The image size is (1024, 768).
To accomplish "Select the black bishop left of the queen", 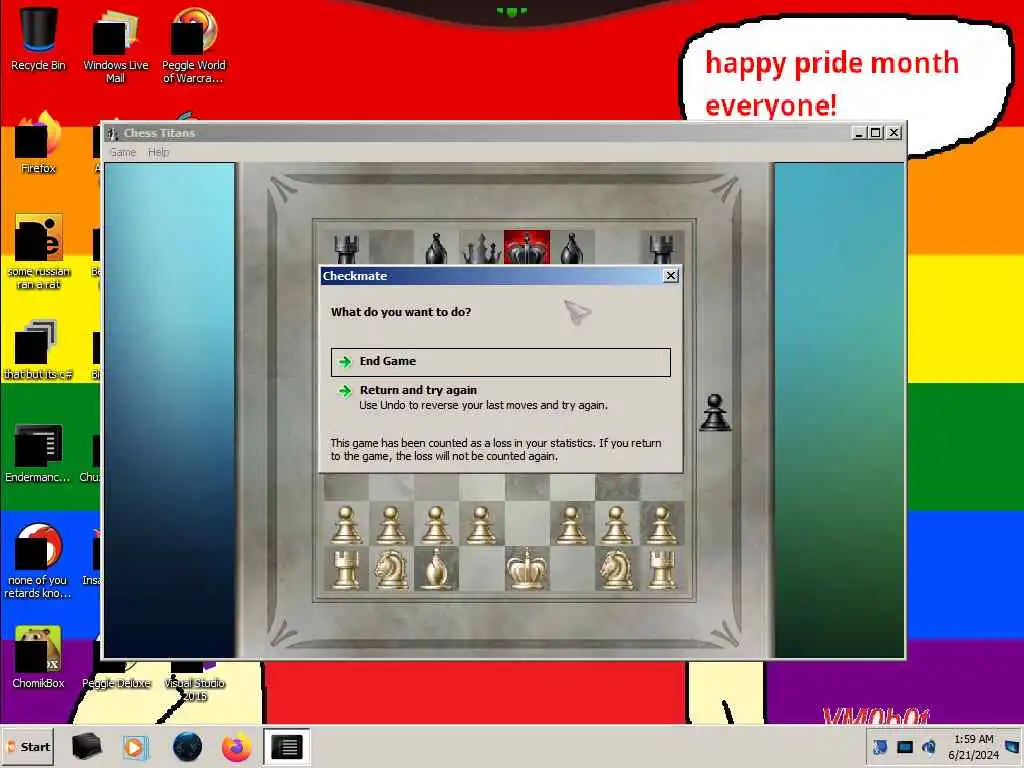I will (436, 248).
